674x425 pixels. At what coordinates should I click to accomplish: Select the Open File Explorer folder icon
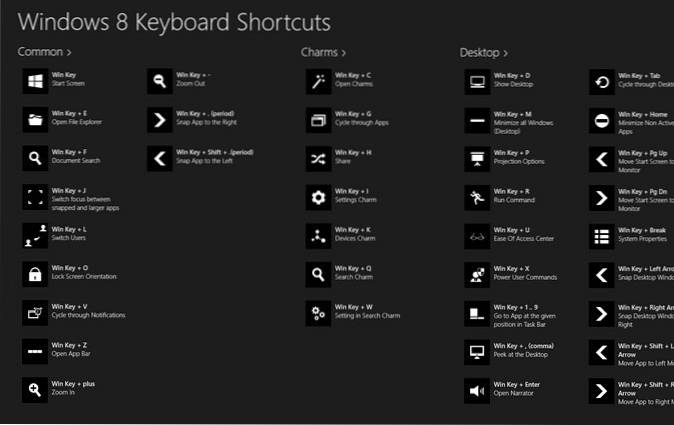click(x=34, y=119)
